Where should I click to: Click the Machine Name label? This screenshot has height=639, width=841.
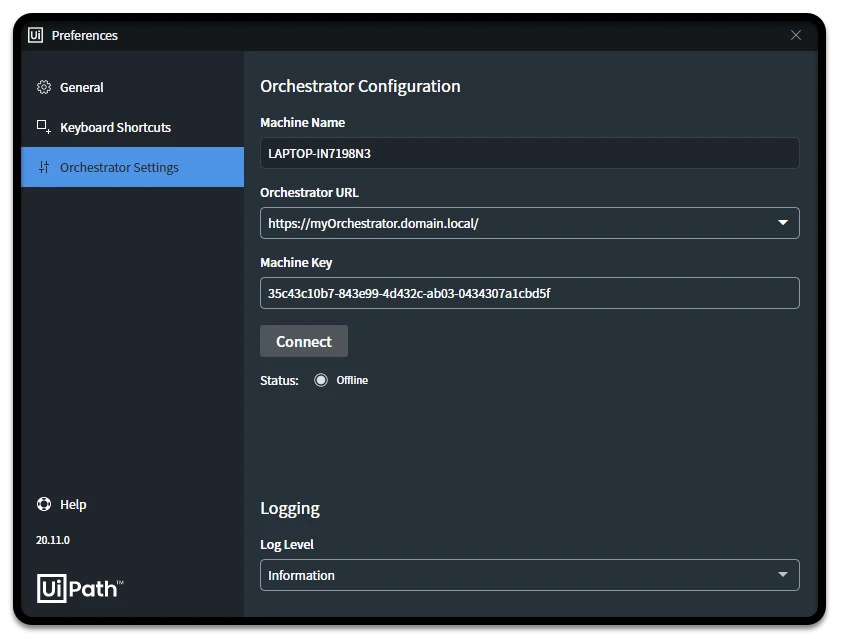pos(303,122)
